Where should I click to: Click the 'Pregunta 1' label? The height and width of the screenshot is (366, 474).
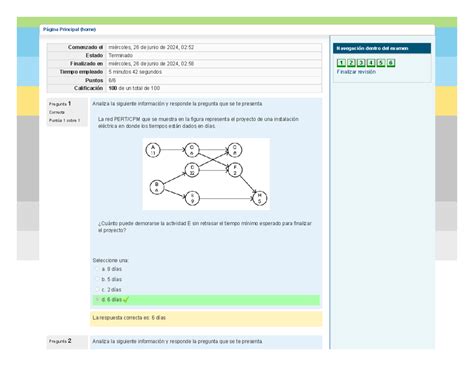(x=60, y=104)
